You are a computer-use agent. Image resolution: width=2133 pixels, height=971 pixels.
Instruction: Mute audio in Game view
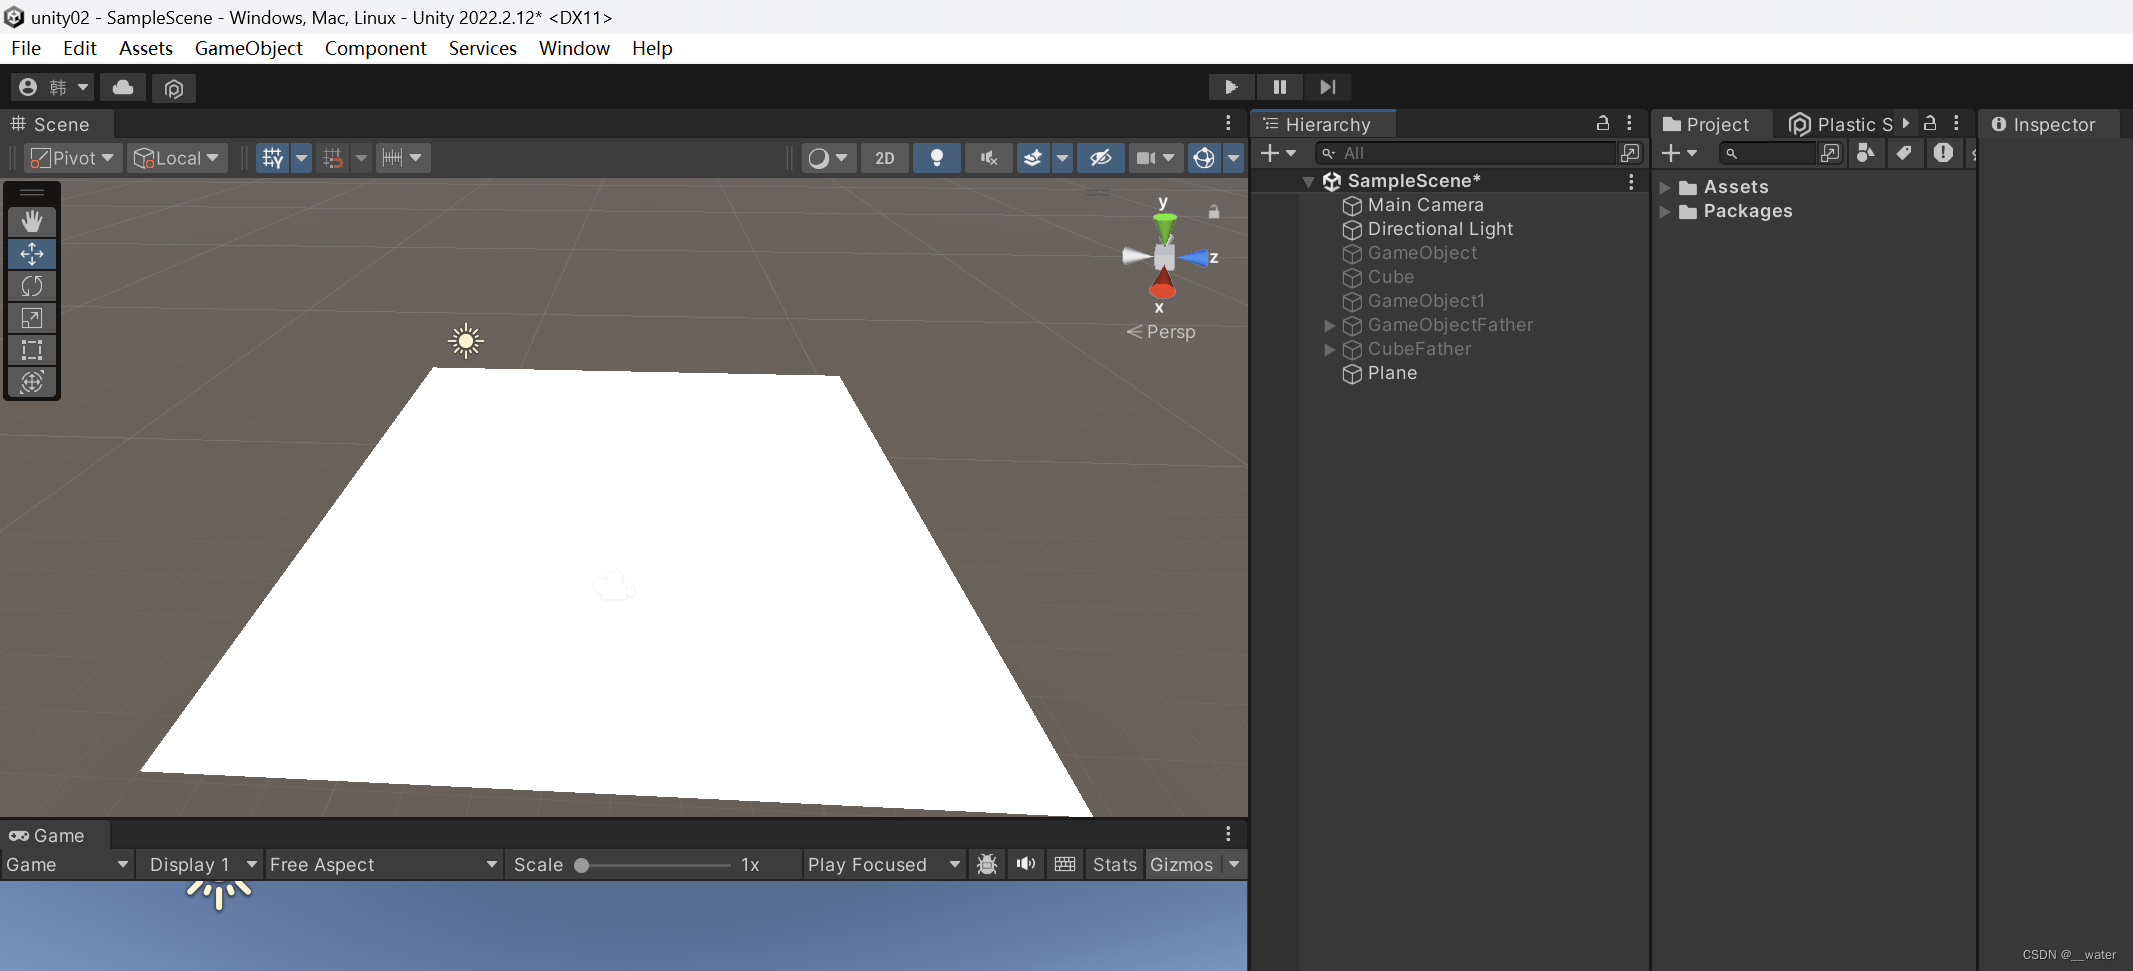(x=1026, y=864)
